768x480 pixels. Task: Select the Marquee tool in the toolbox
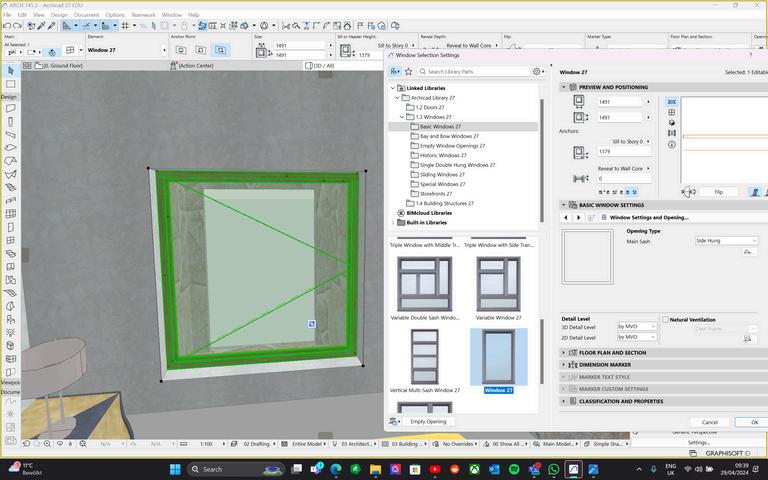pos(11,84)
